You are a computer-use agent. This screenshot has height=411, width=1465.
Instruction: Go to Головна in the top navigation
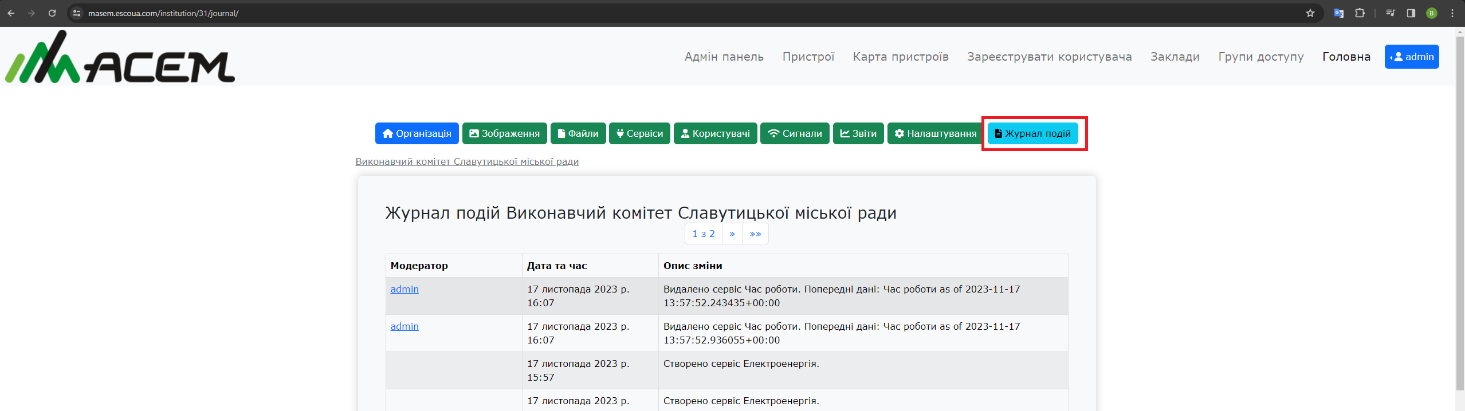[1346, 57]
